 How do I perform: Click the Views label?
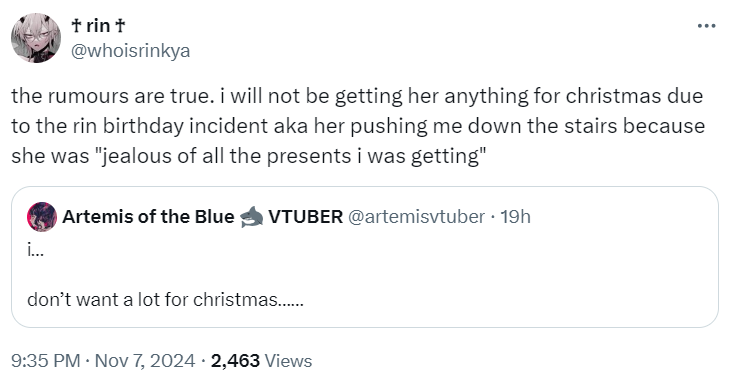point(289,361)
